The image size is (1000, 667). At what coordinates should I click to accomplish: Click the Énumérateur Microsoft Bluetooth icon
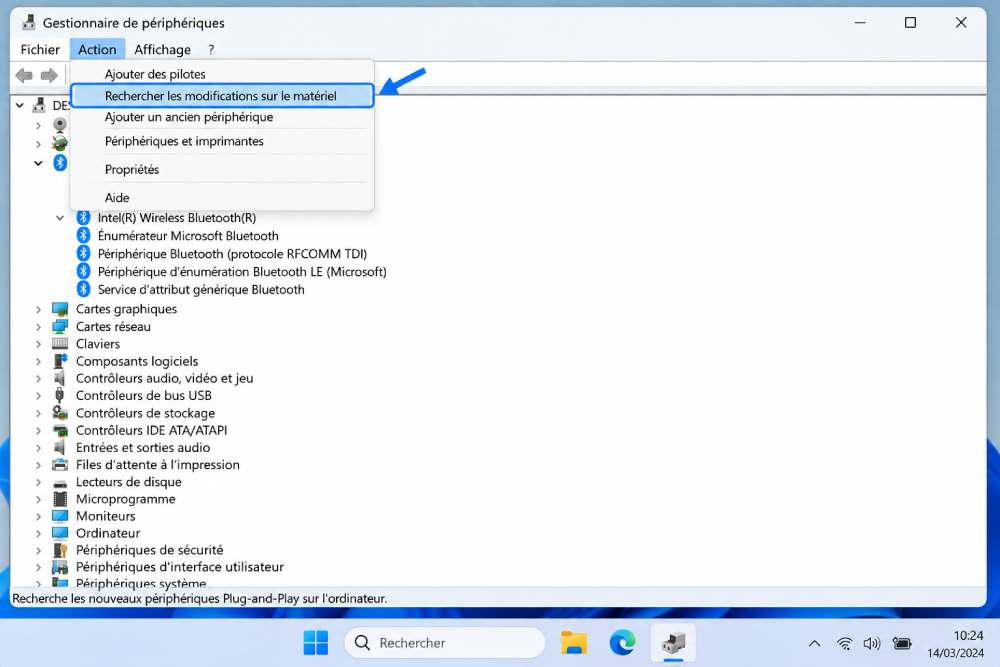coord(84,235)
